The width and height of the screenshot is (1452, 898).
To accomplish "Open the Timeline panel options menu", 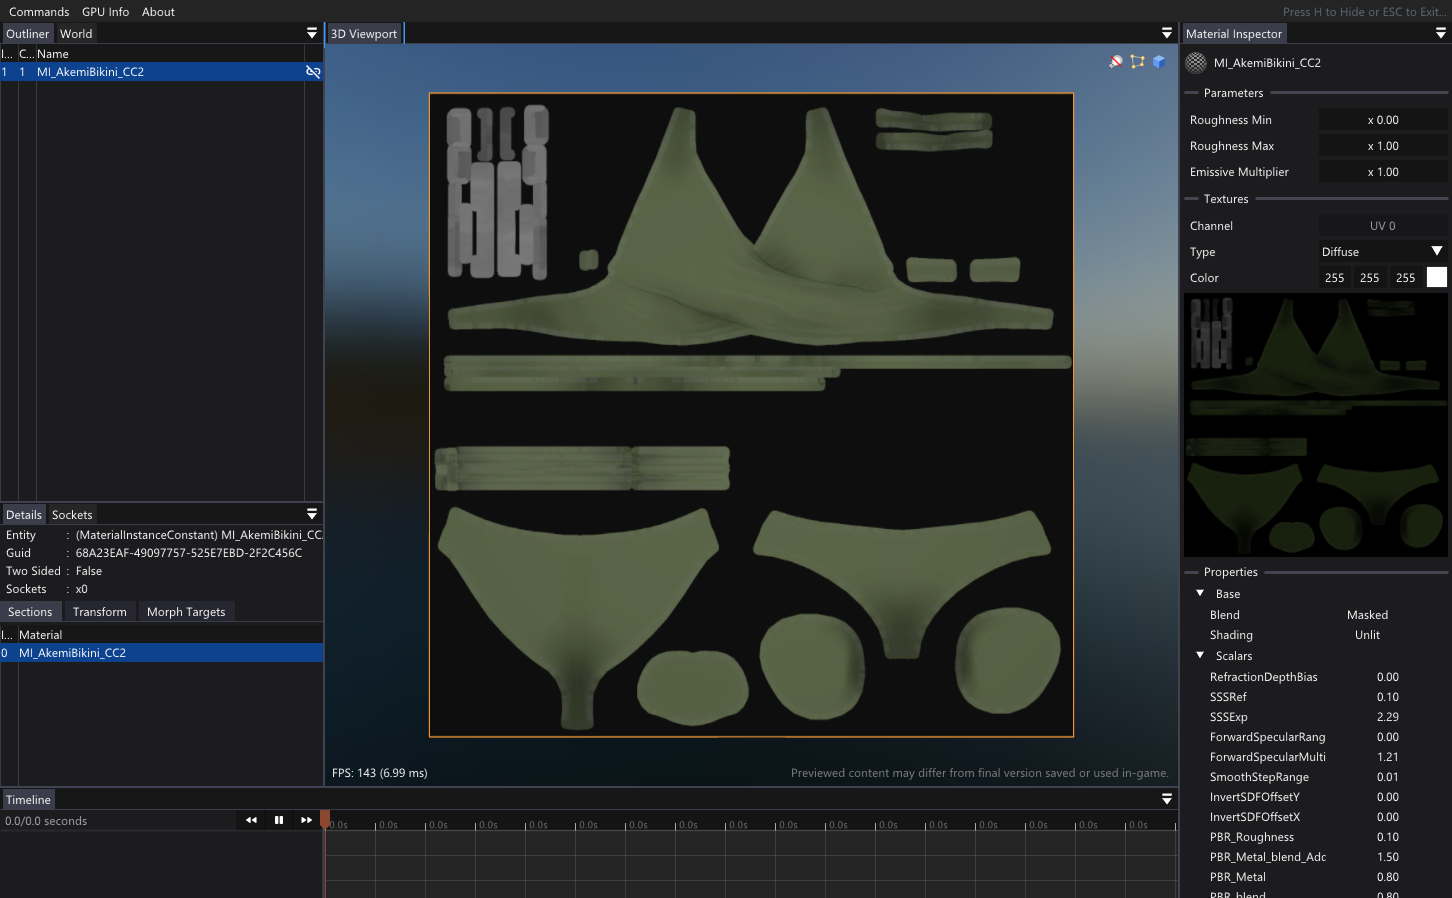I will tap(1167, 799).
